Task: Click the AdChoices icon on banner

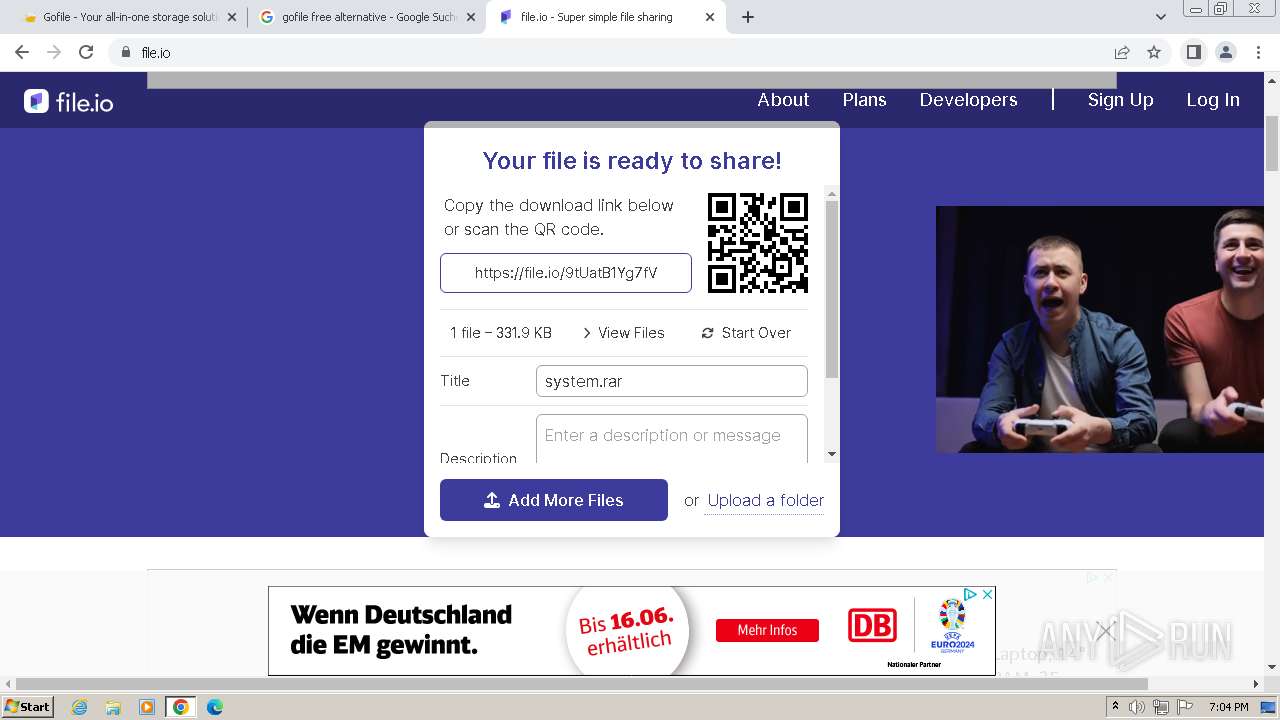Action: click(x=970, y=594)
